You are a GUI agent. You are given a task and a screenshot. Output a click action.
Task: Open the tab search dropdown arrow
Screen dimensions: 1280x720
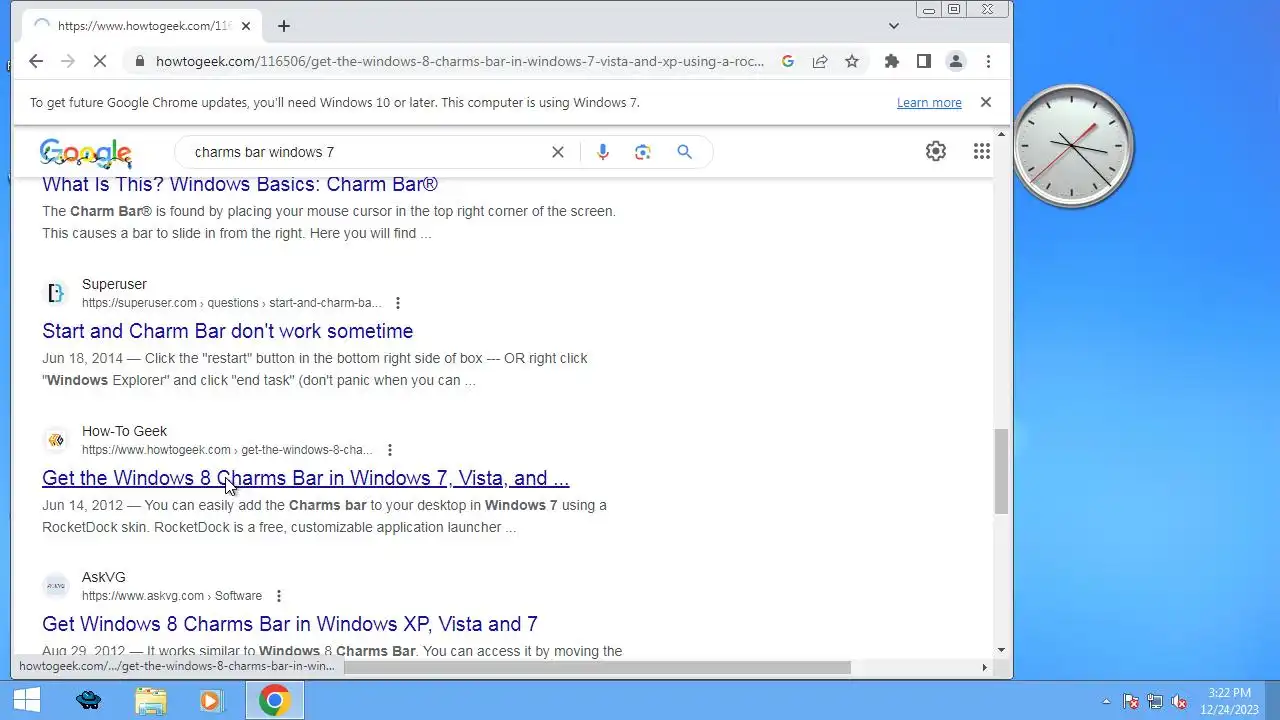coord(894,26)
